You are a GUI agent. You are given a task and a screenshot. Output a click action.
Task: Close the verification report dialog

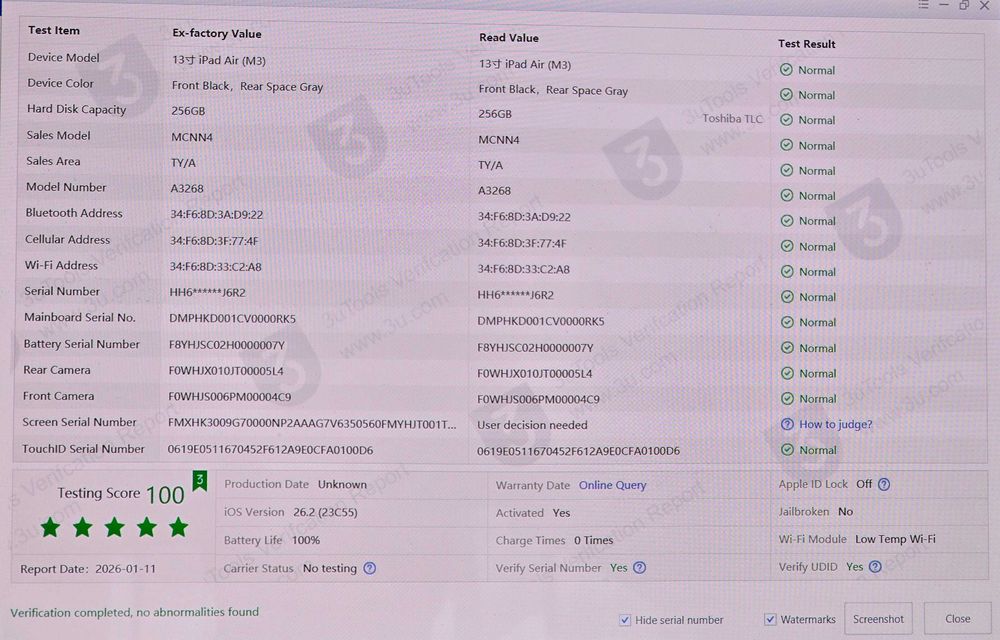[x=957, y=619]
